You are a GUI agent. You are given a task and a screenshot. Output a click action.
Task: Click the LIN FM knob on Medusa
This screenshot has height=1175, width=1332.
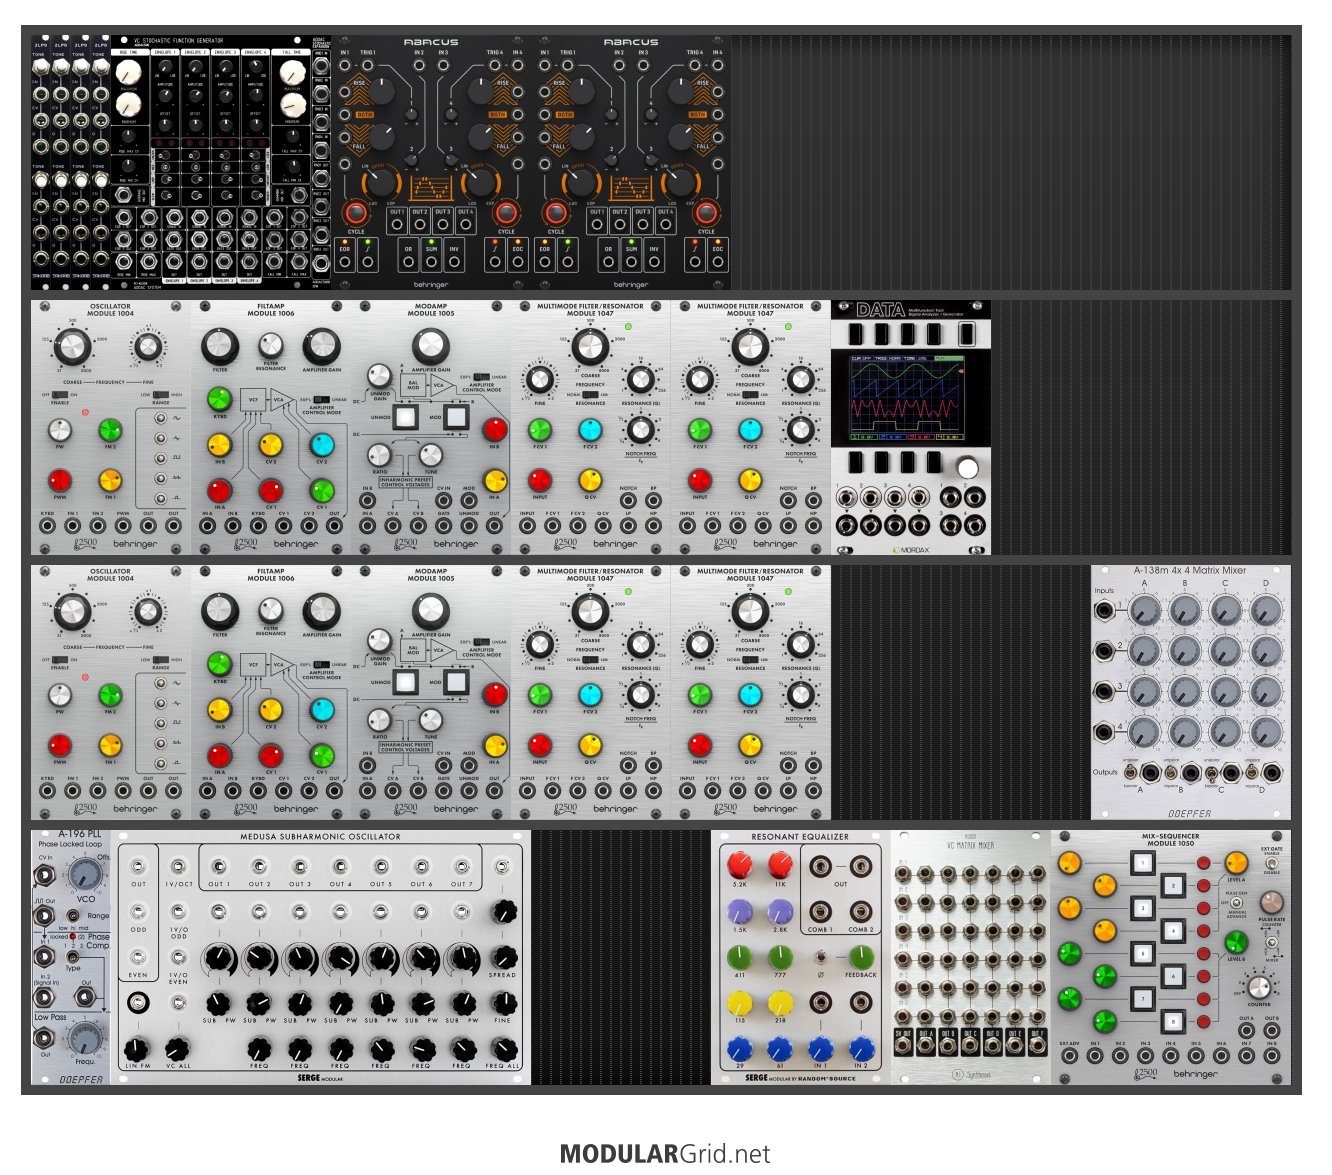(137, 1049)
